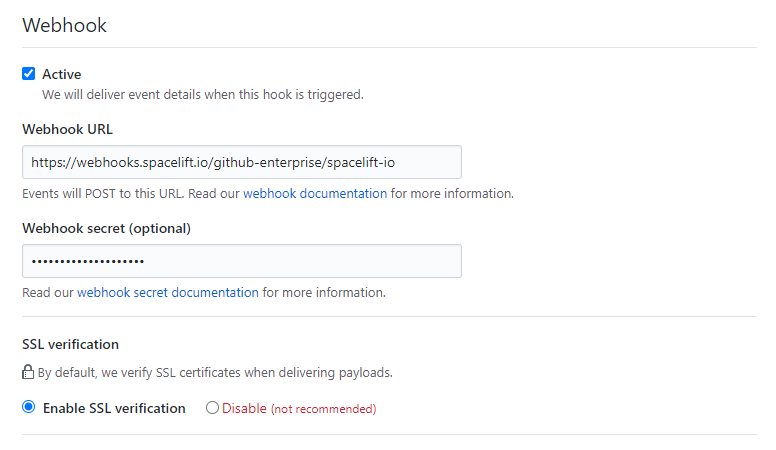Click the 'By default, we verify SSL certificates' text
The height and width of the screenshot is (450, 776).
pos(215,373)
